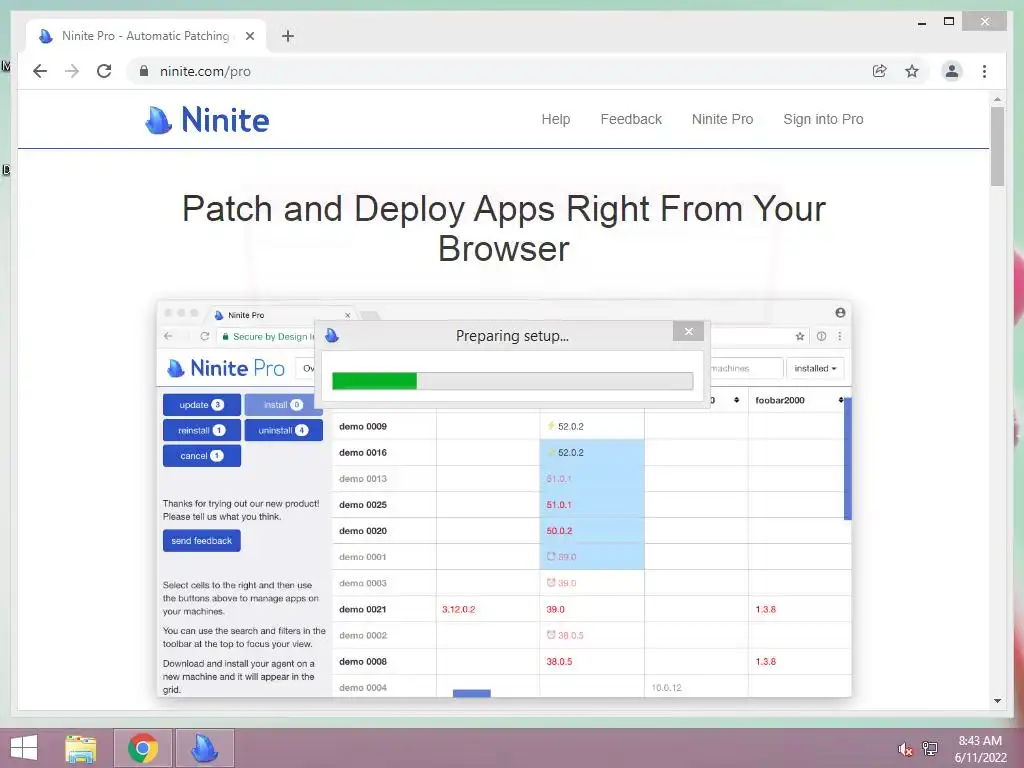Reload the ninite.com/pro page

point(104,71)
